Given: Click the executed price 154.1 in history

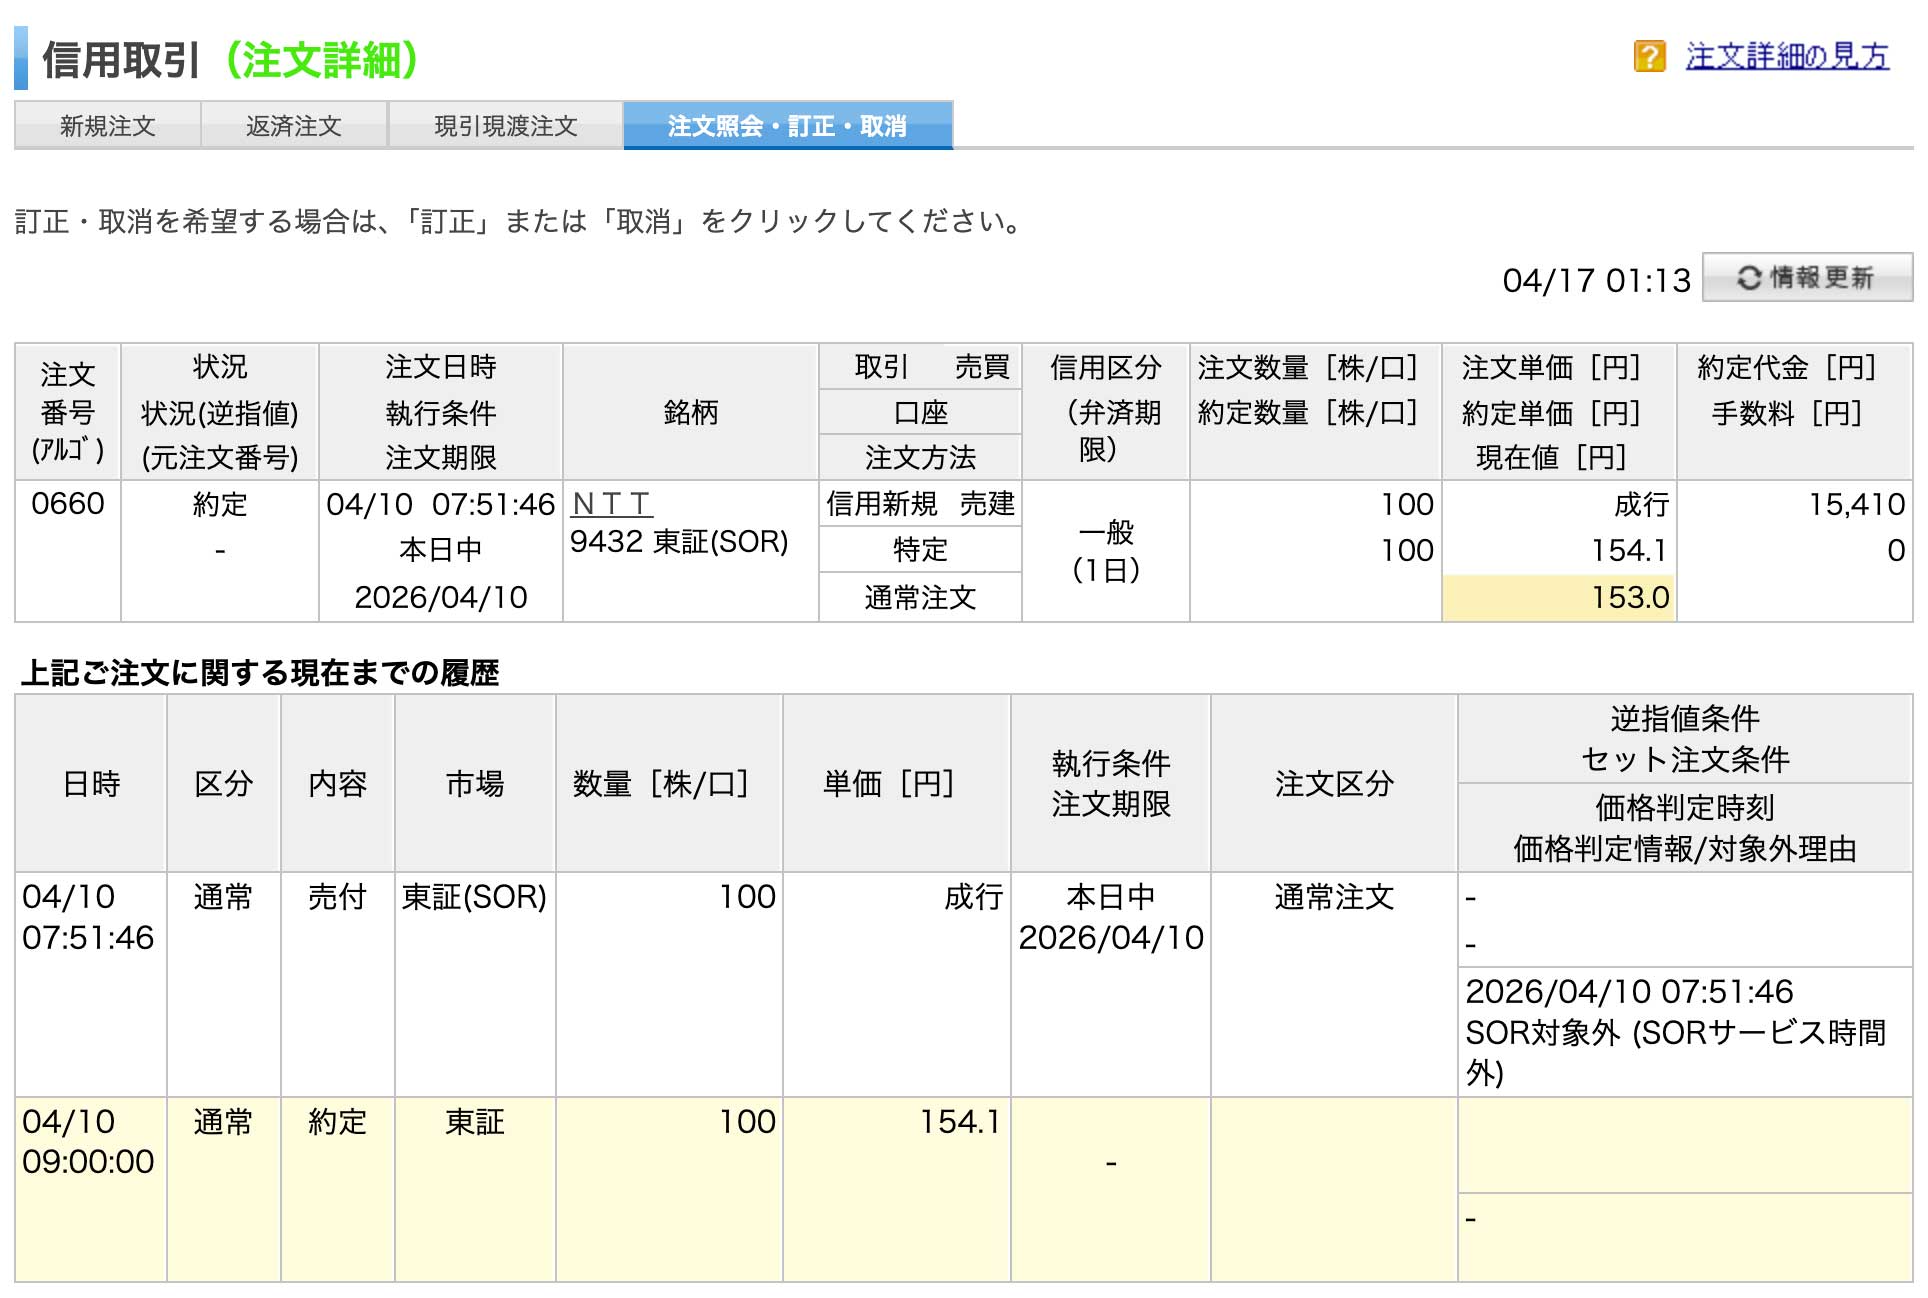Looking at the screenshot, I should (959, 1122).
